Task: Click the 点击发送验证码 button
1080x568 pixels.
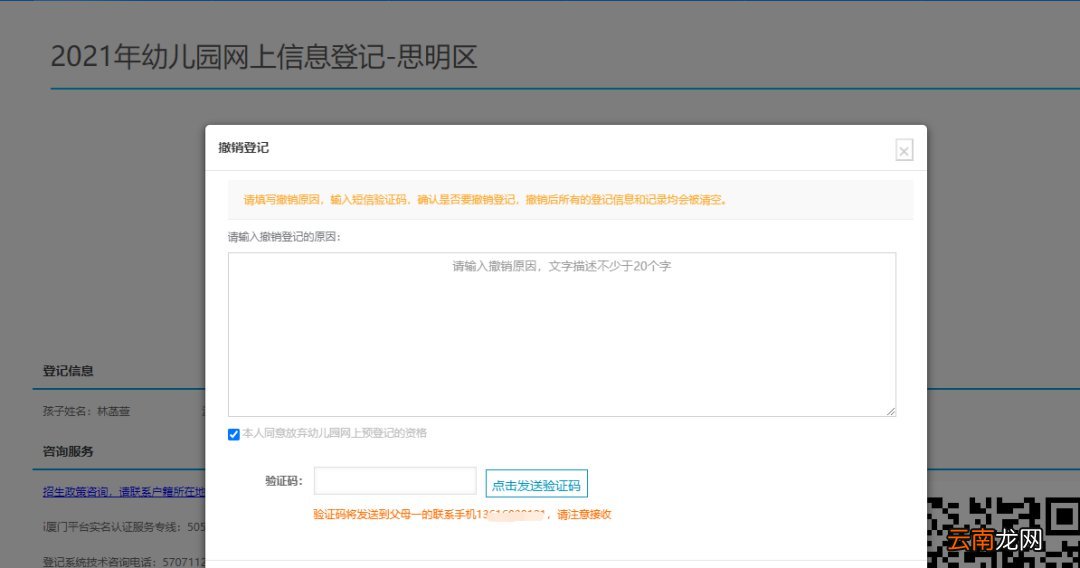Action: pyautogui.click(x=537, y=483)
